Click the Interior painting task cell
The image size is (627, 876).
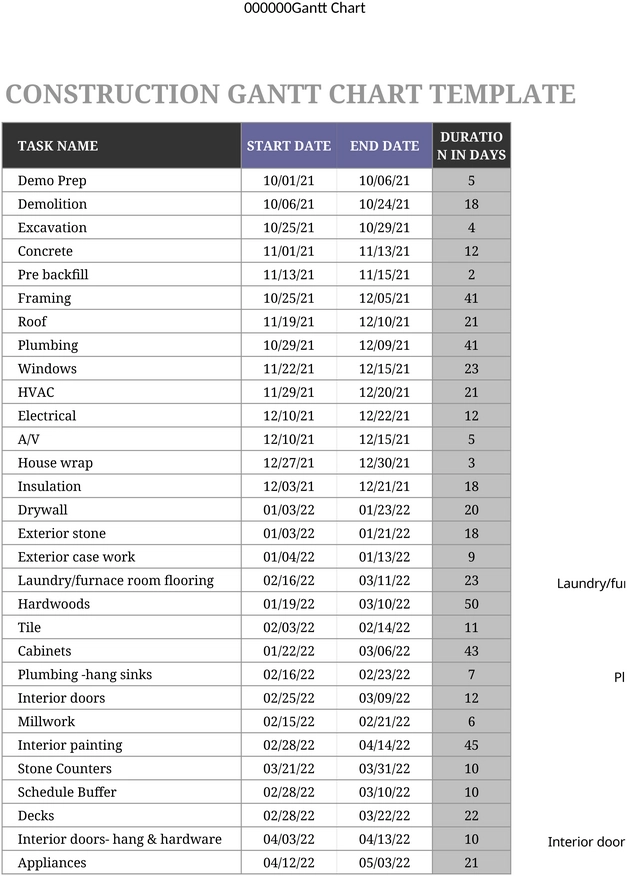click(121, 745)
